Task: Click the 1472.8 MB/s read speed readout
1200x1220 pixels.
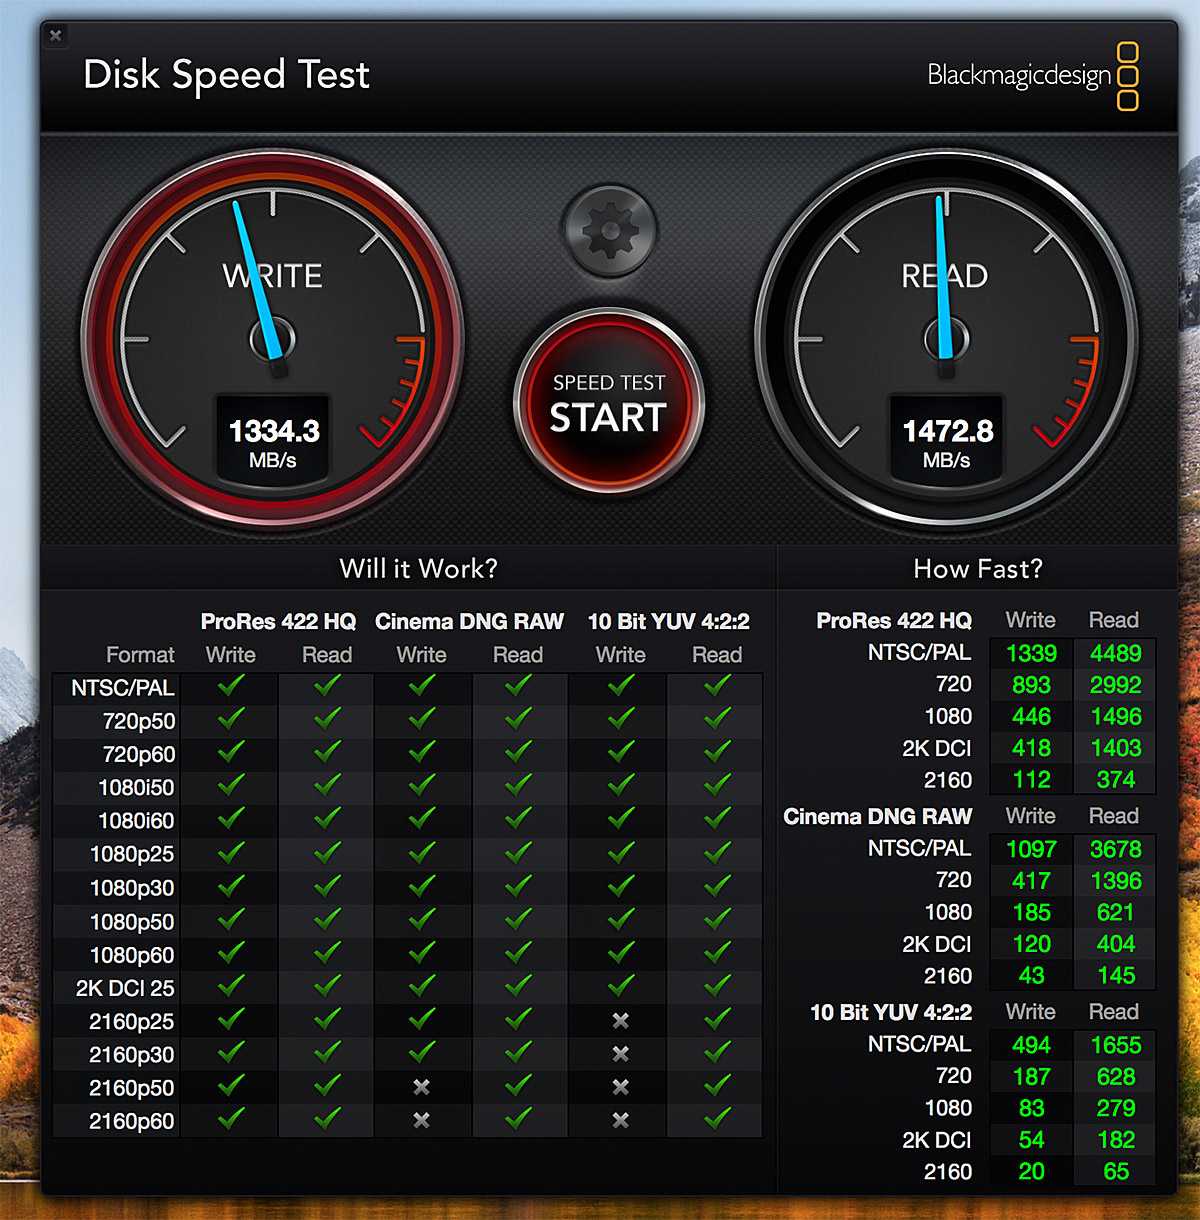Action: click(x=946, y=442)
